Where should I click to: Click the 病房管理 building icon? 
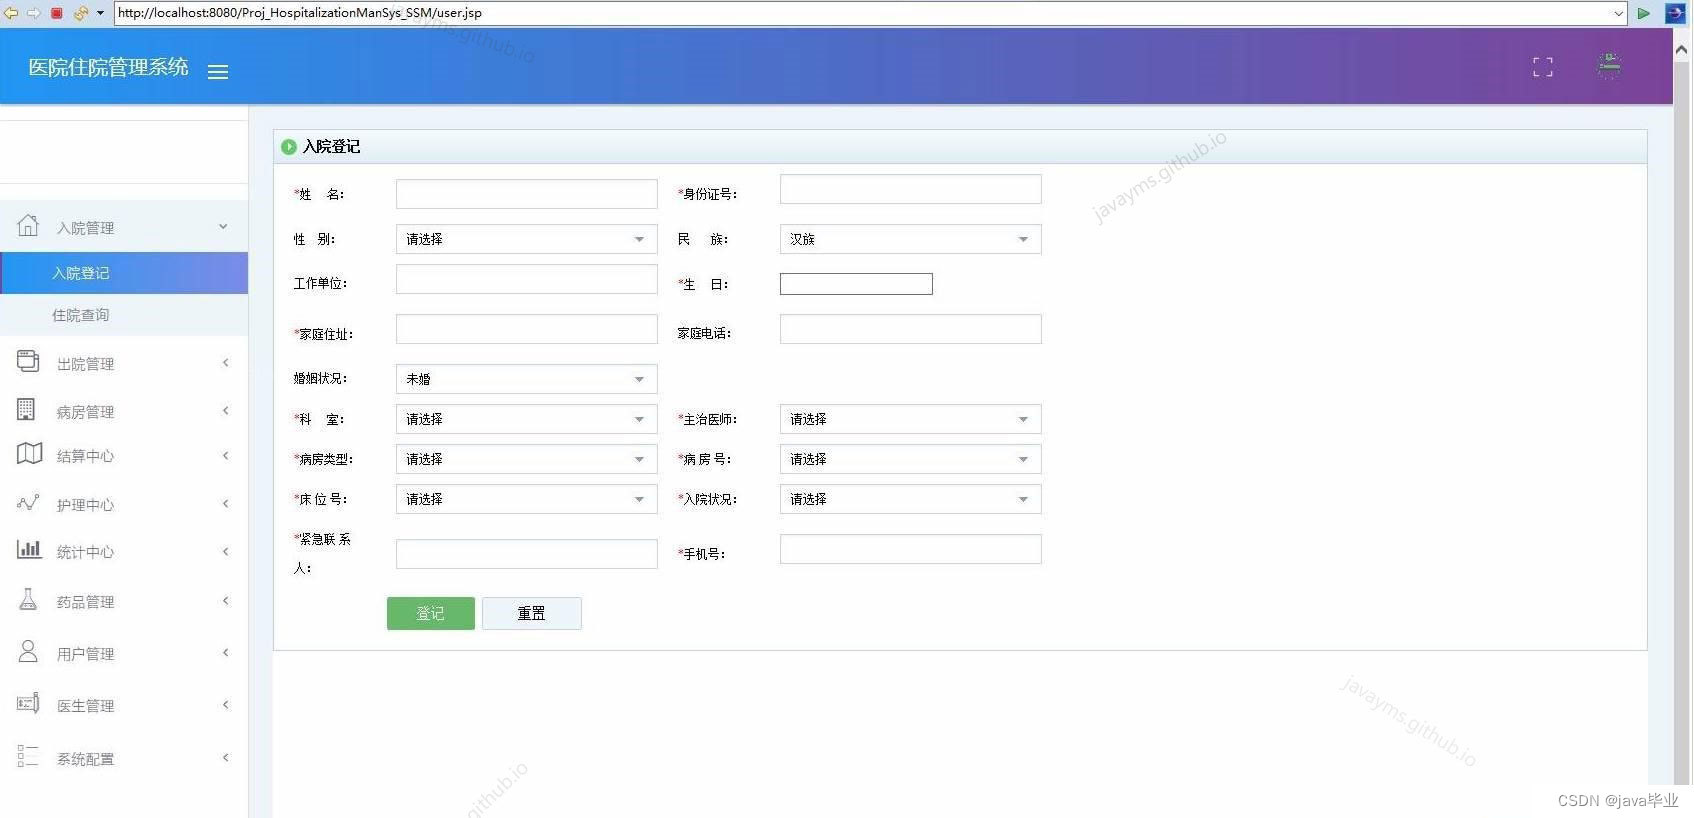[x=27, y=410]
